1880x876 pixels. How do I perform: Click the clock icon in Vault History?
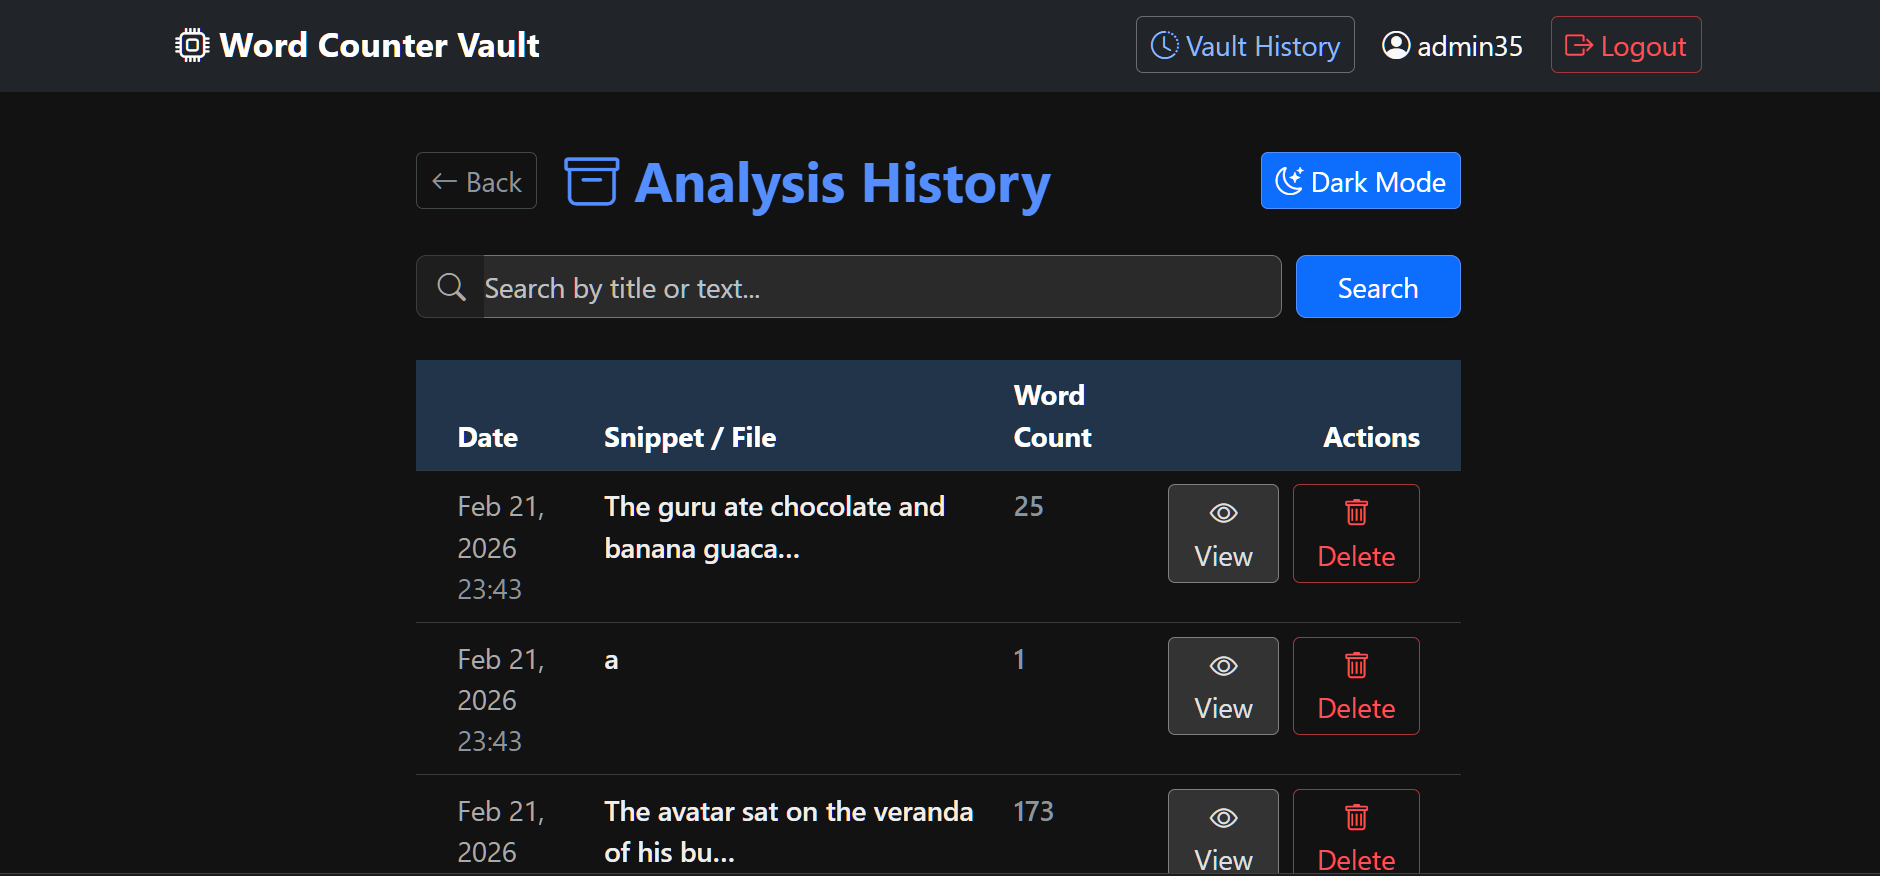[1164, 45]
